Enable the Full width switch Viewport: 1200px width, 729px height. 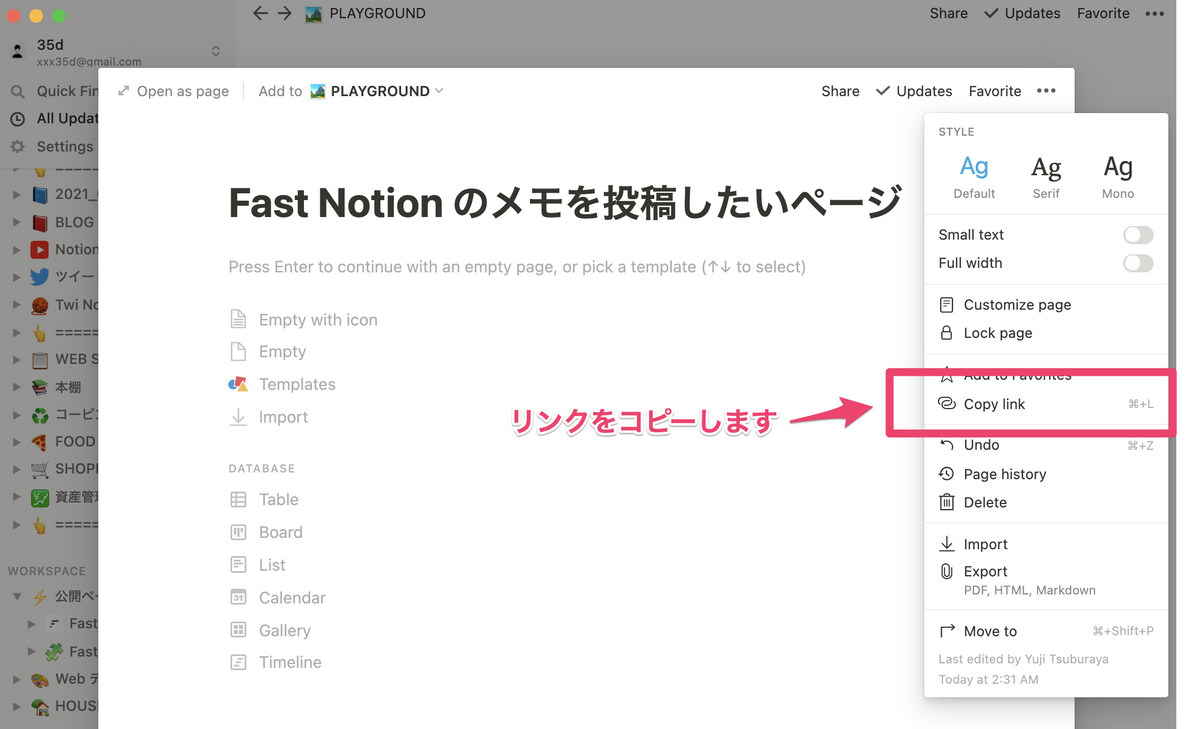coord(1137,263)
